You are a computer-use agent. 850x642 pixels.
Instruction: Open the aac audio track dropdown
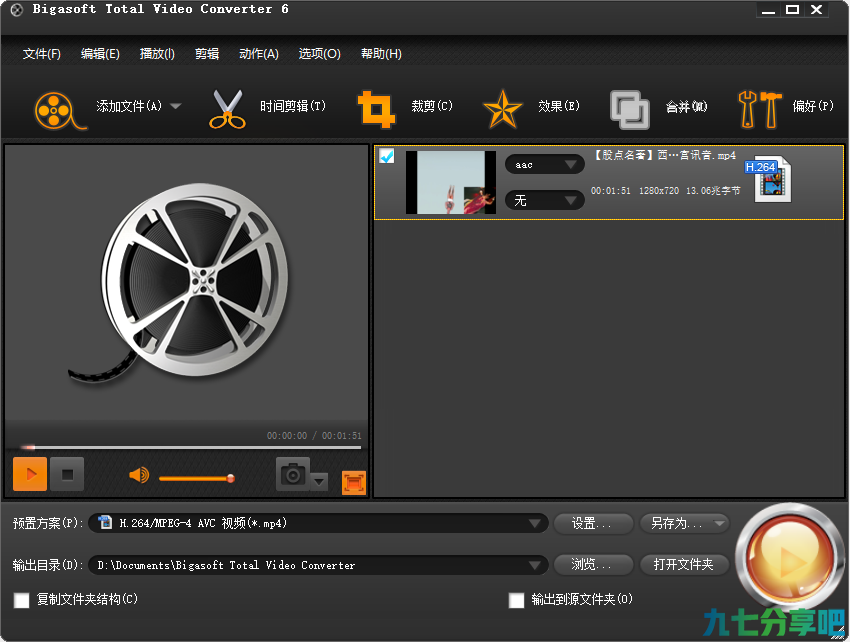tap(544, 165)
